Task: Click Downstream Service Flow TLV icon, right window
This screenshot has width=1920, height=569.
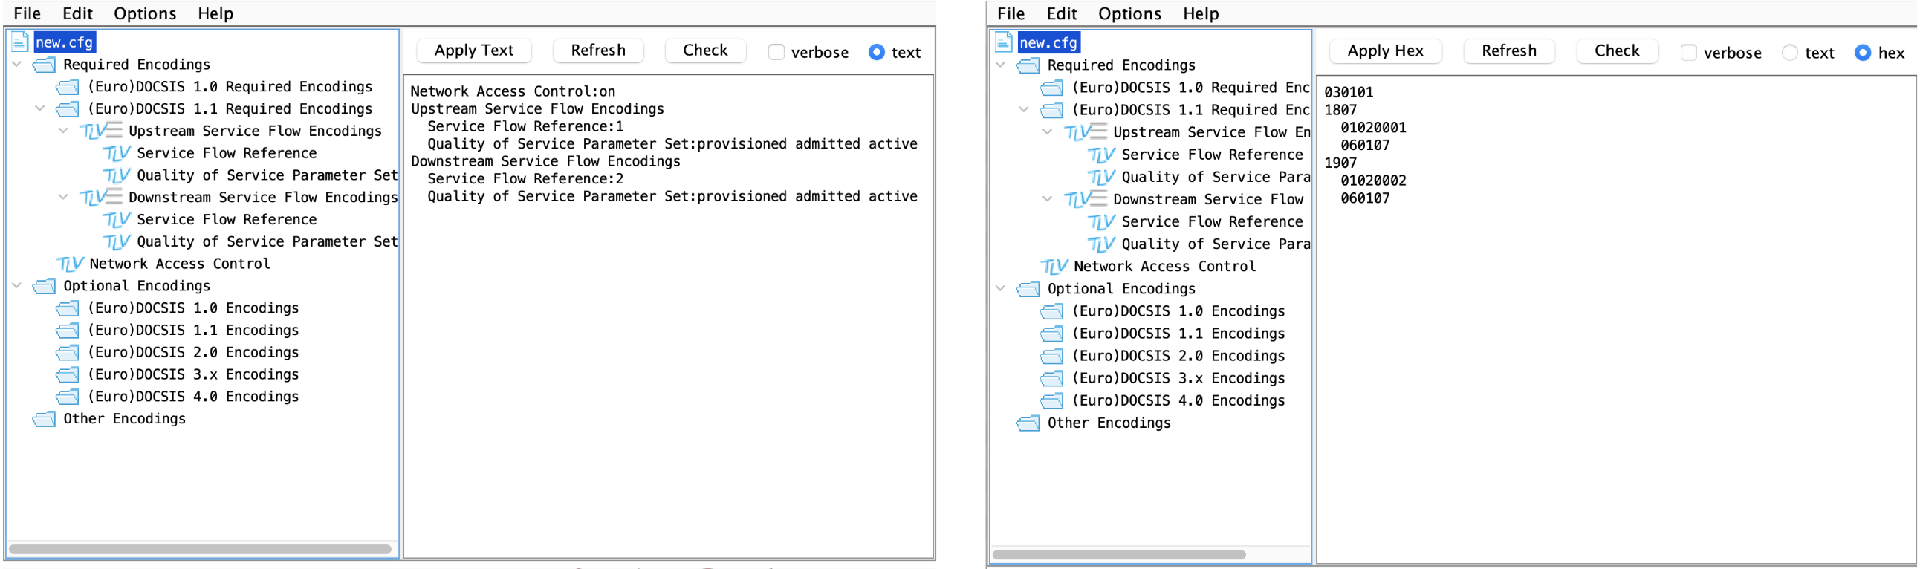Action: (1085, 199)
